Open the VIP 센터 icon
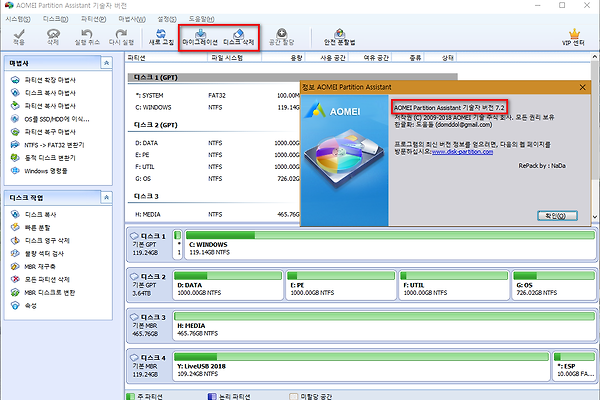This screenshot has height=400, width=600. click(x=575, y=37)
